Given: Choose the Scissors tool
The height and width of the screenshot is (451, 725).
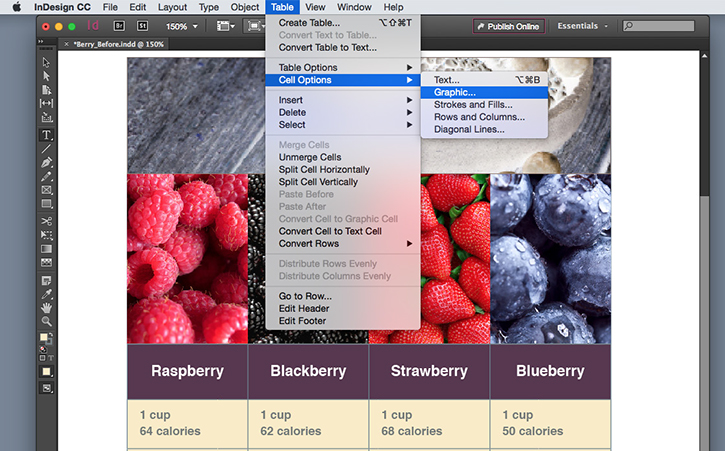Looking at the screenshot, I should tap(46, 221).
